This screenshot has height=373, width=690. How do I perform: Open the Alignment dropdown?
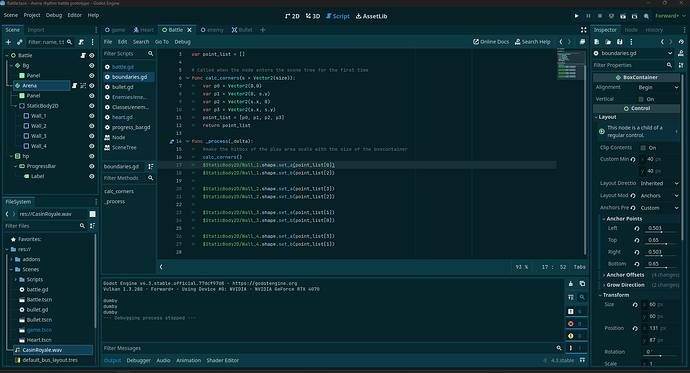click(658, 88)
